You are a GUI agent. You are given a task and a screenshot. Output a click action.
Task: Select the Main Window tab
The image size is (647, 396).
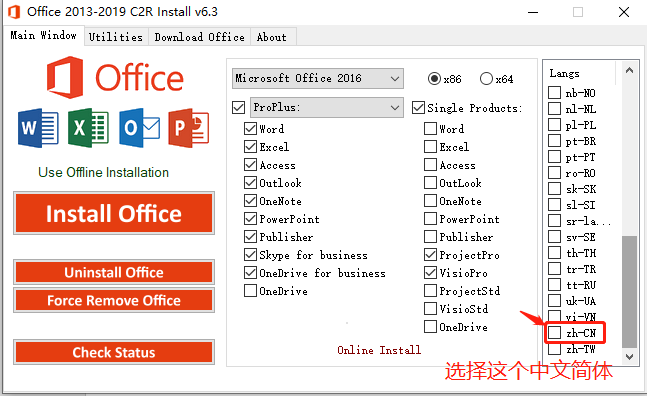43,35
